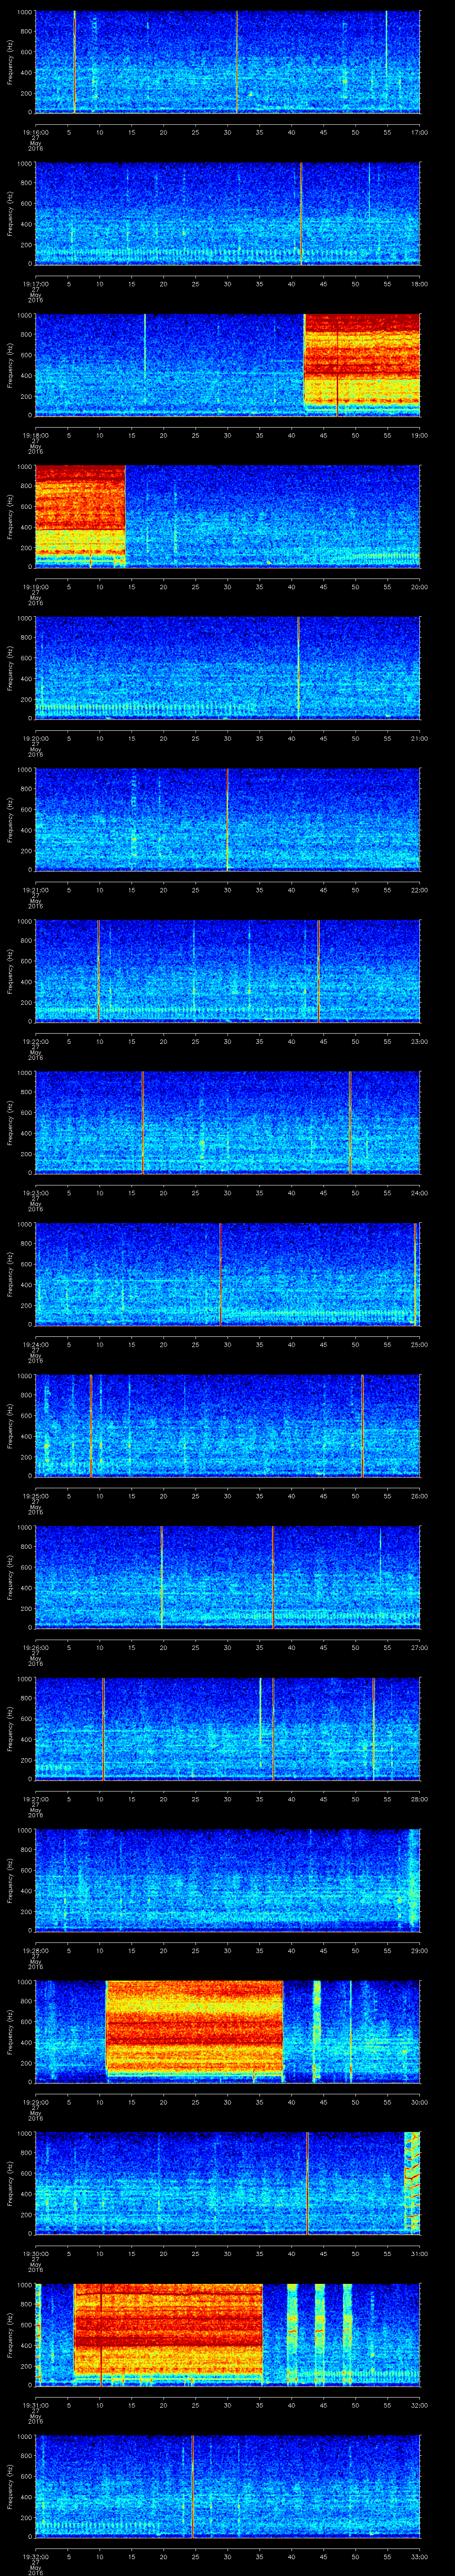The width and height of the screenshot is (455, 2576).
Task: Click the 19:19:00 start time label
Action: click(x=35, y=587)
